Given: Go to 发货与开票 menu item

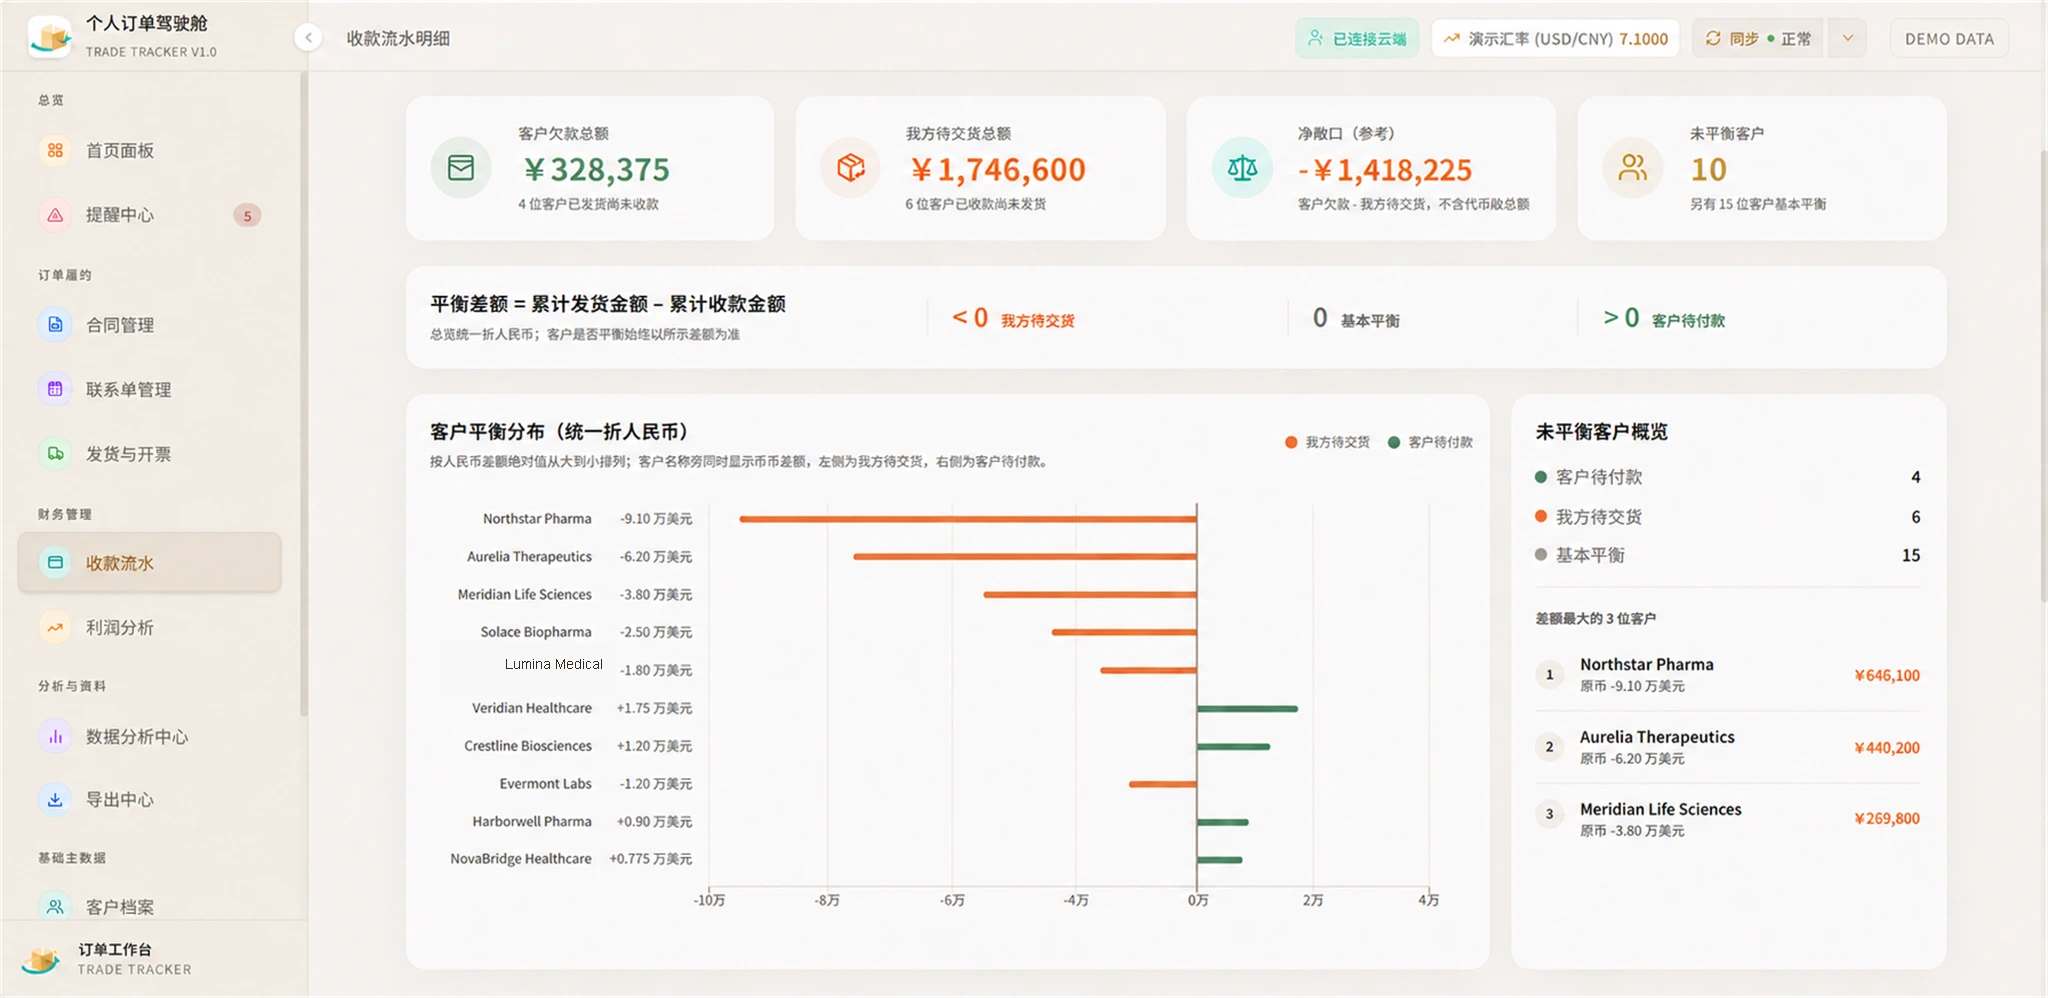Looking at the screenshot, I should pos(149,454).
